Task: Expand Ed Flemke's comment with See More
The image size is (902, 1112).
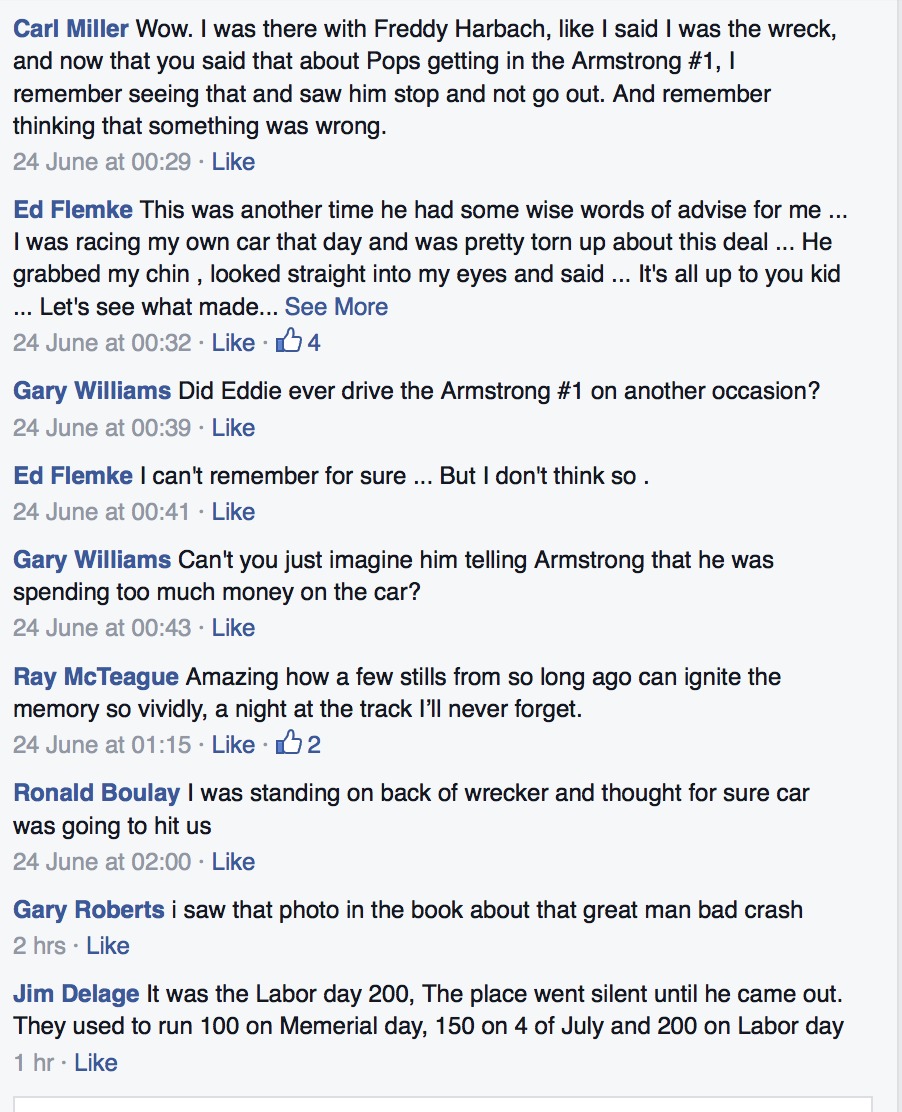Action: [x=336, y=306]
